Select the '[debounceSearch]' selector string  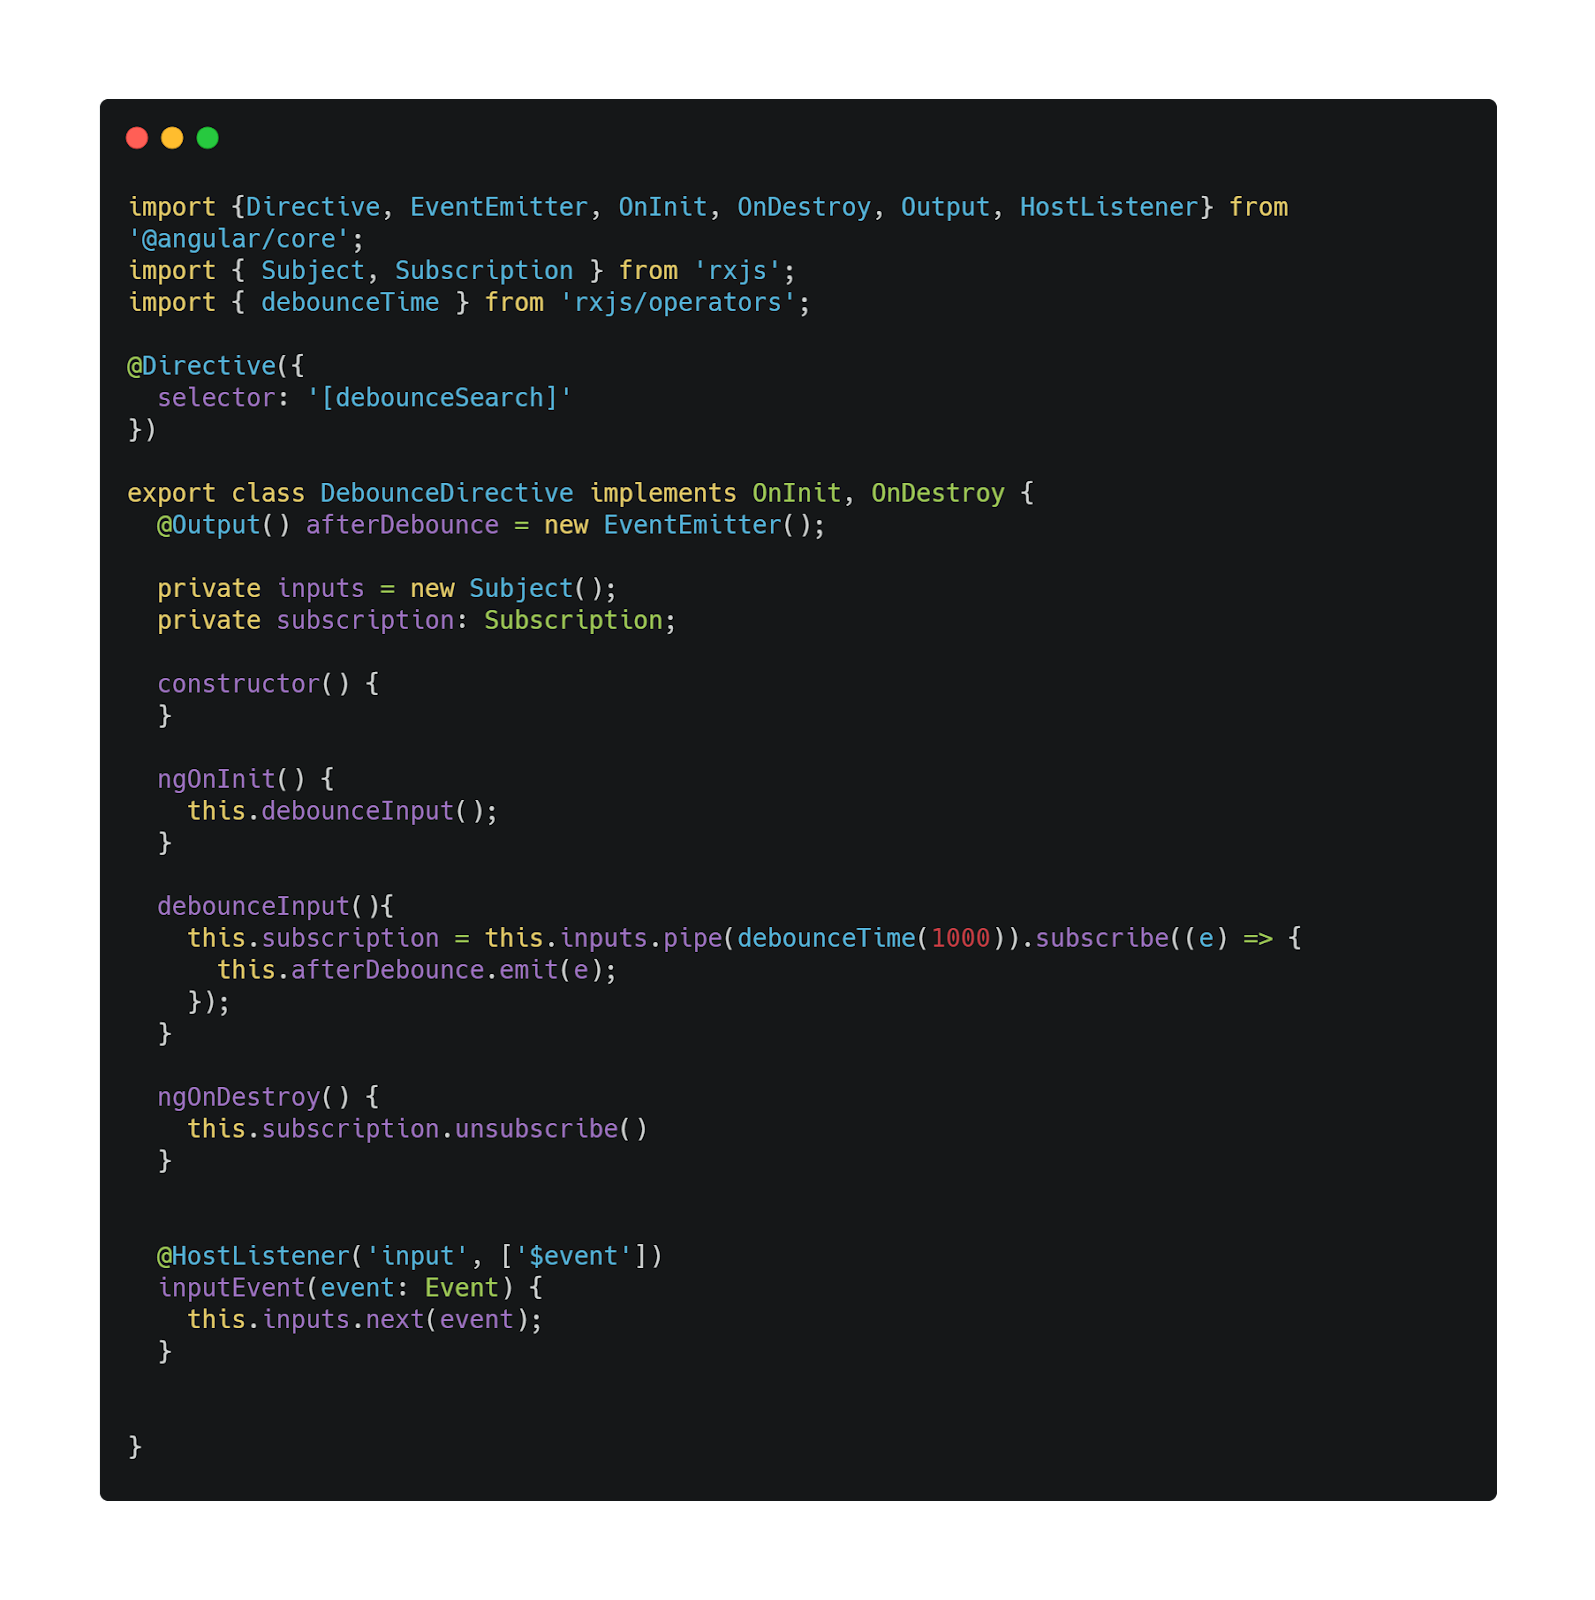pyautogui.click(x=440, y=398)
